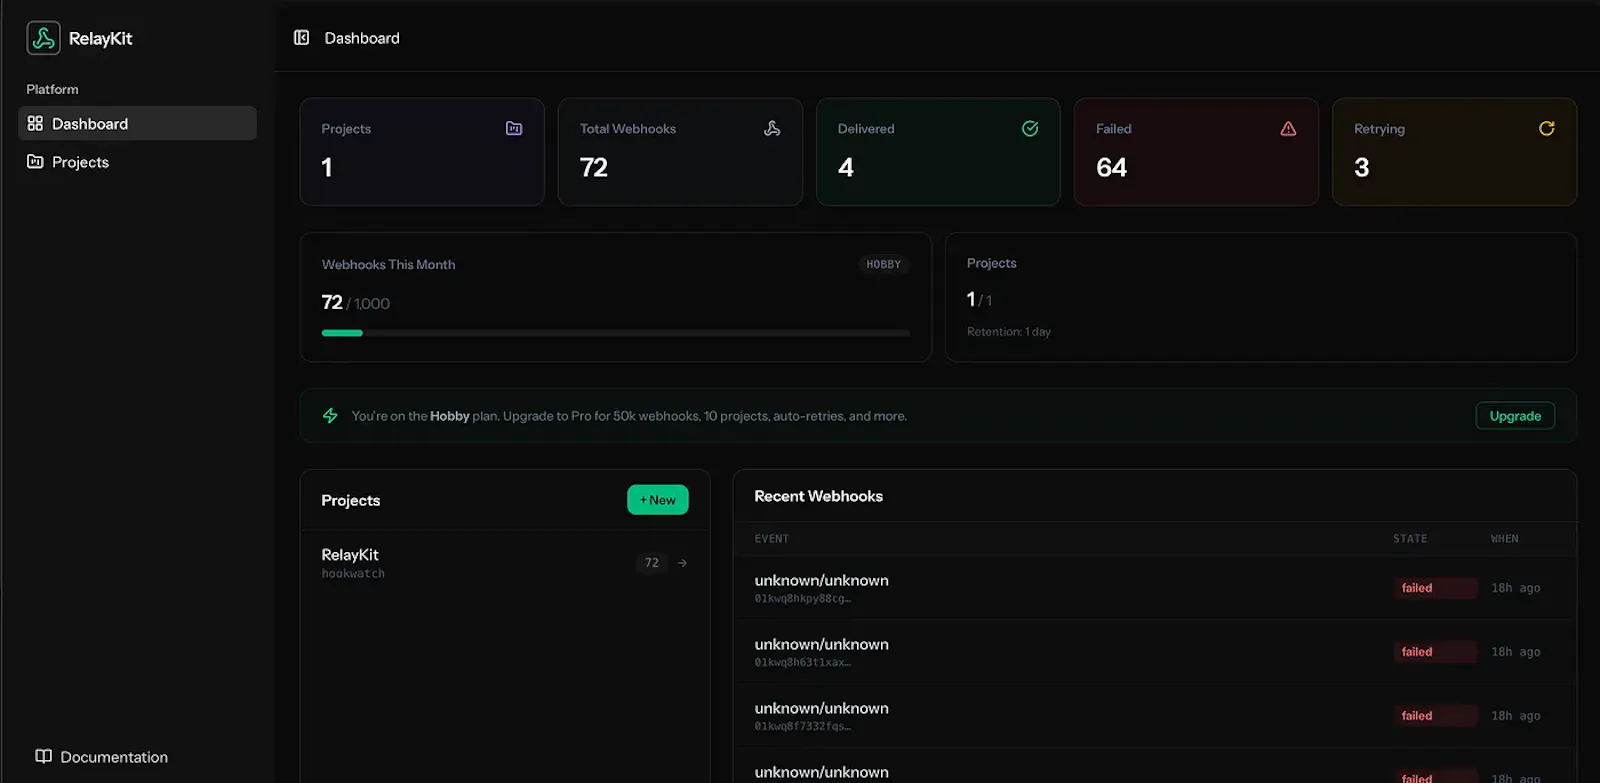
Task: Open the Documentation link
Action: point(101,757)
